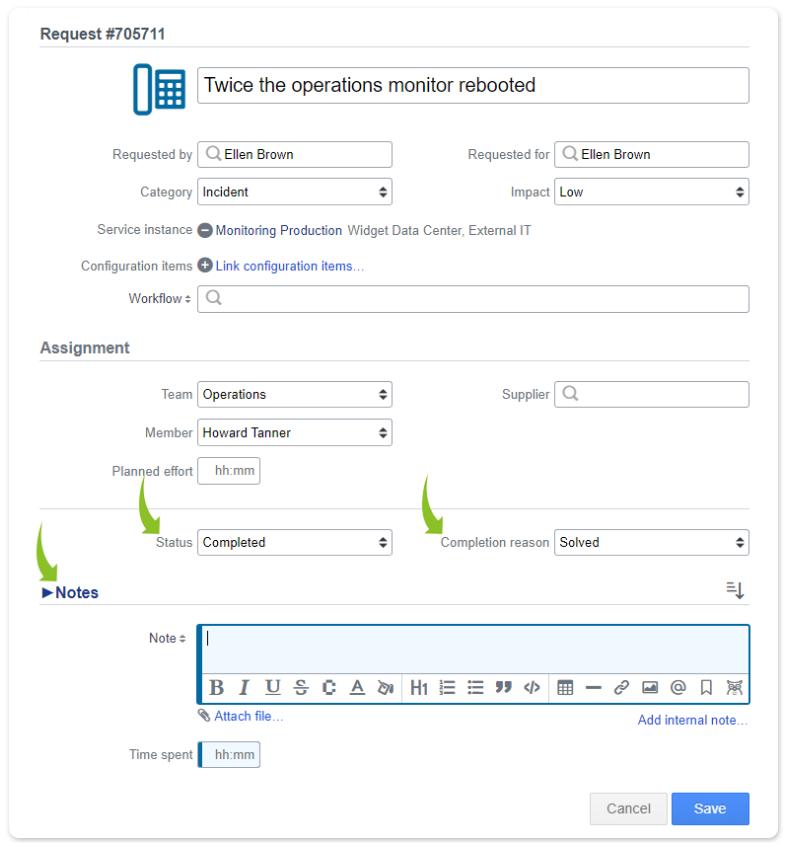Click the dashed-outline format icon beside strikethrough

coord(329,688)
